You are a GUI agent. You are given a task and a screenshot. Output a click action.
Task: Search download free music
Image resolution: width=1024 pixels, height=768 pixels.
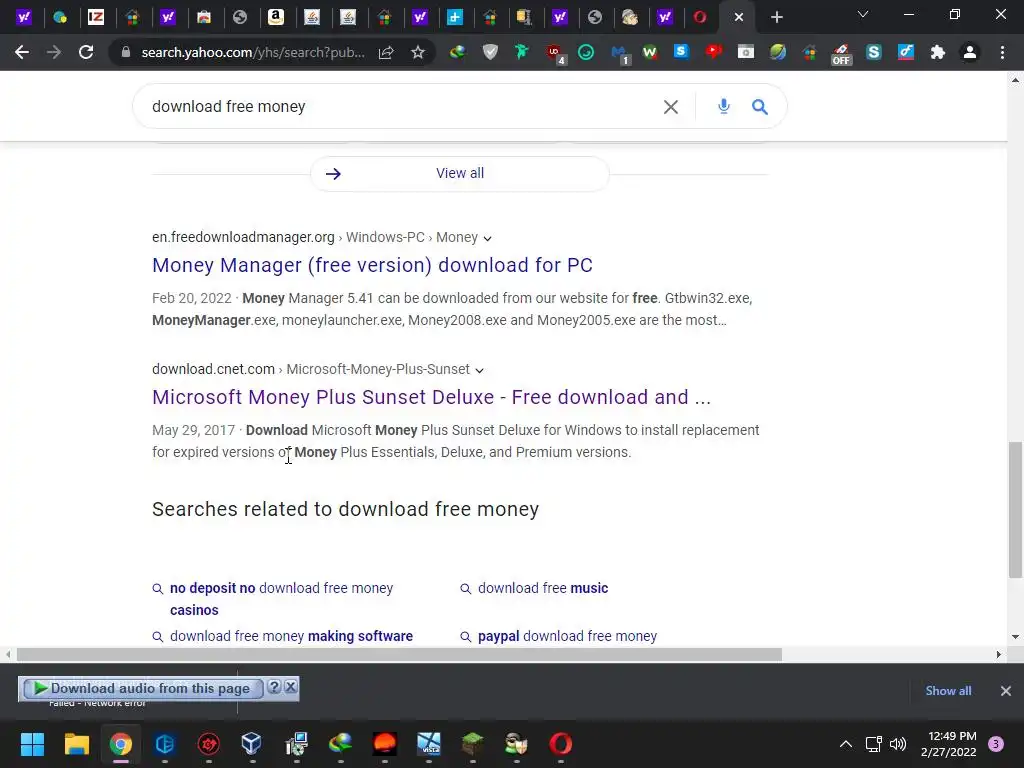tap(543, 588)
